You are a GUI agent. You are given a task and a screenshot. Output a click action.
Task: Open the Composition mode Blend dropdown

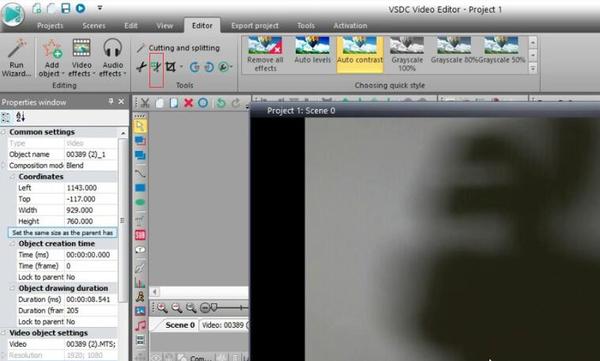(91, 165)
